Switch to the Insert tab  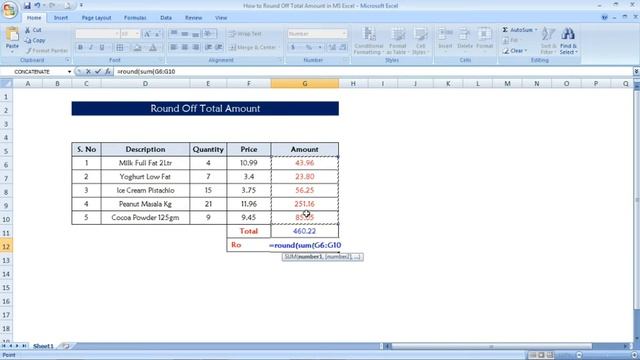[x=61, y=18]
